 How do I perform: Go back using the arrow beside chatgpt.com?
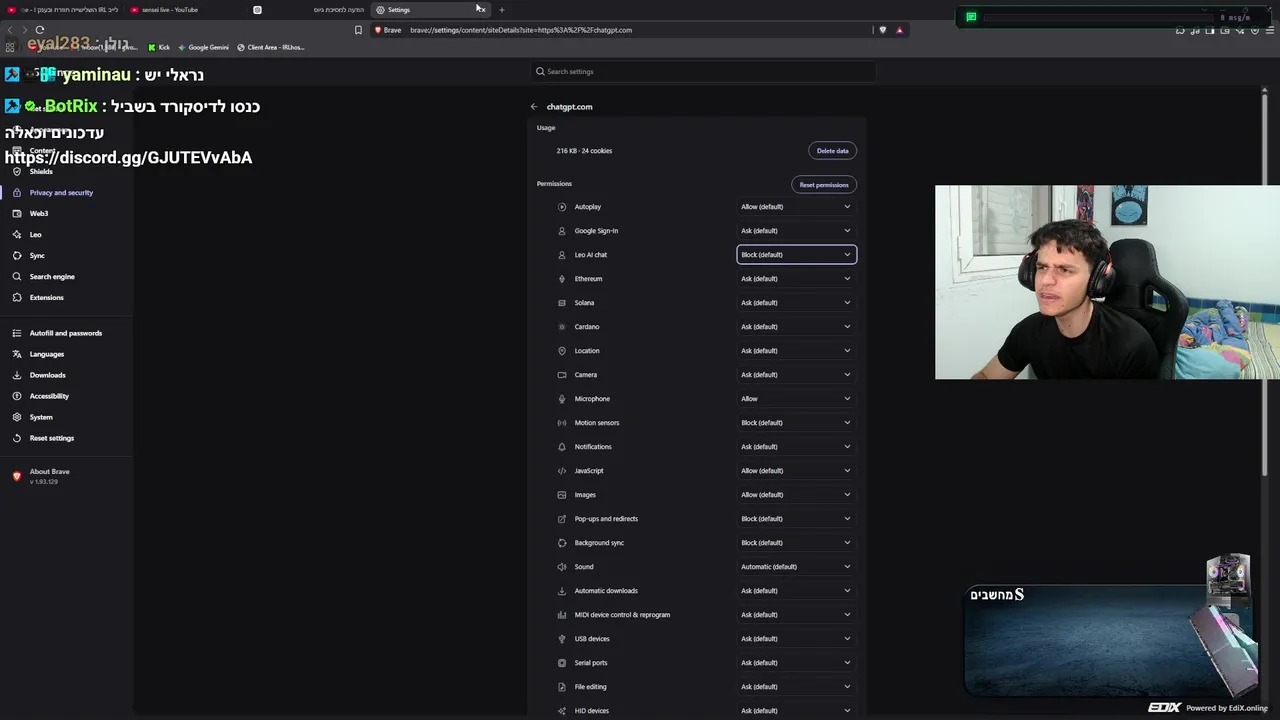[534, 107]
